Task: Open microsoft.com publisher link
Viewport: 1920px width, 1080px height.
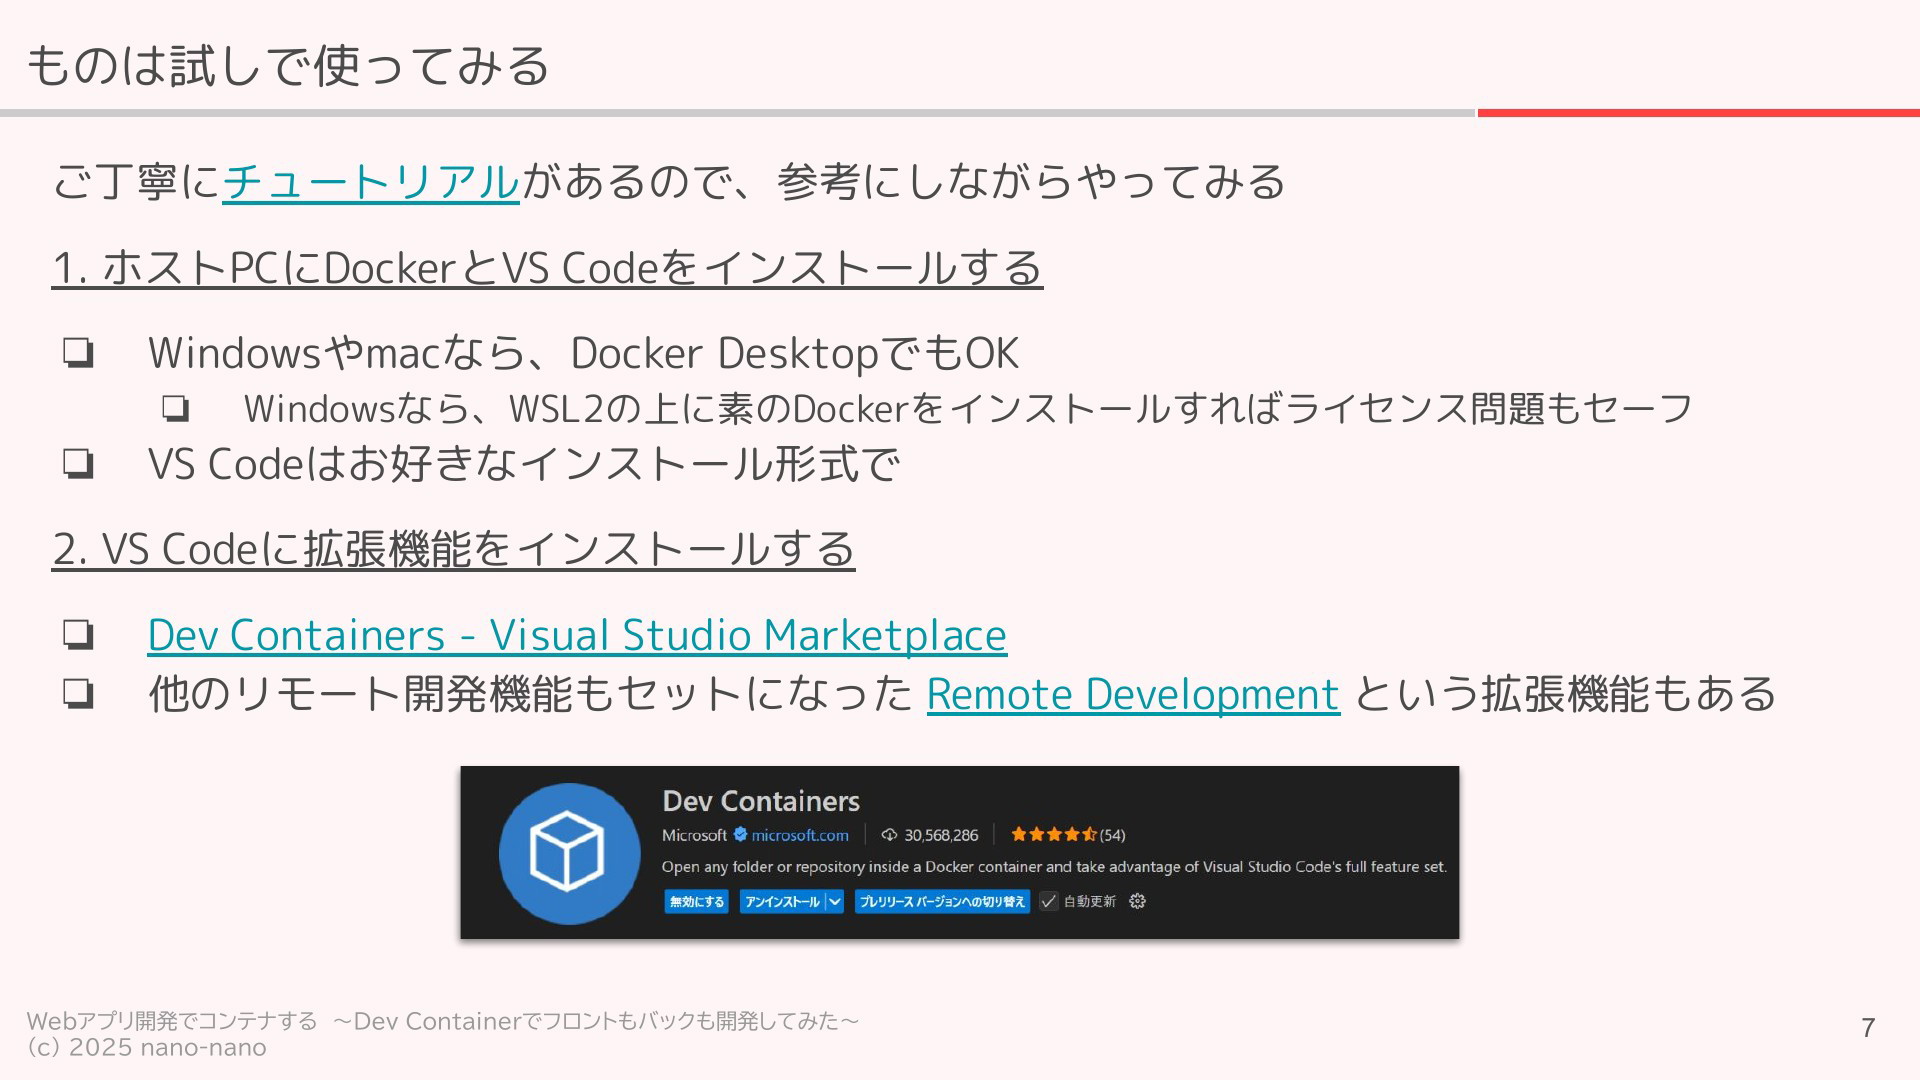Action: coord(800,835)
